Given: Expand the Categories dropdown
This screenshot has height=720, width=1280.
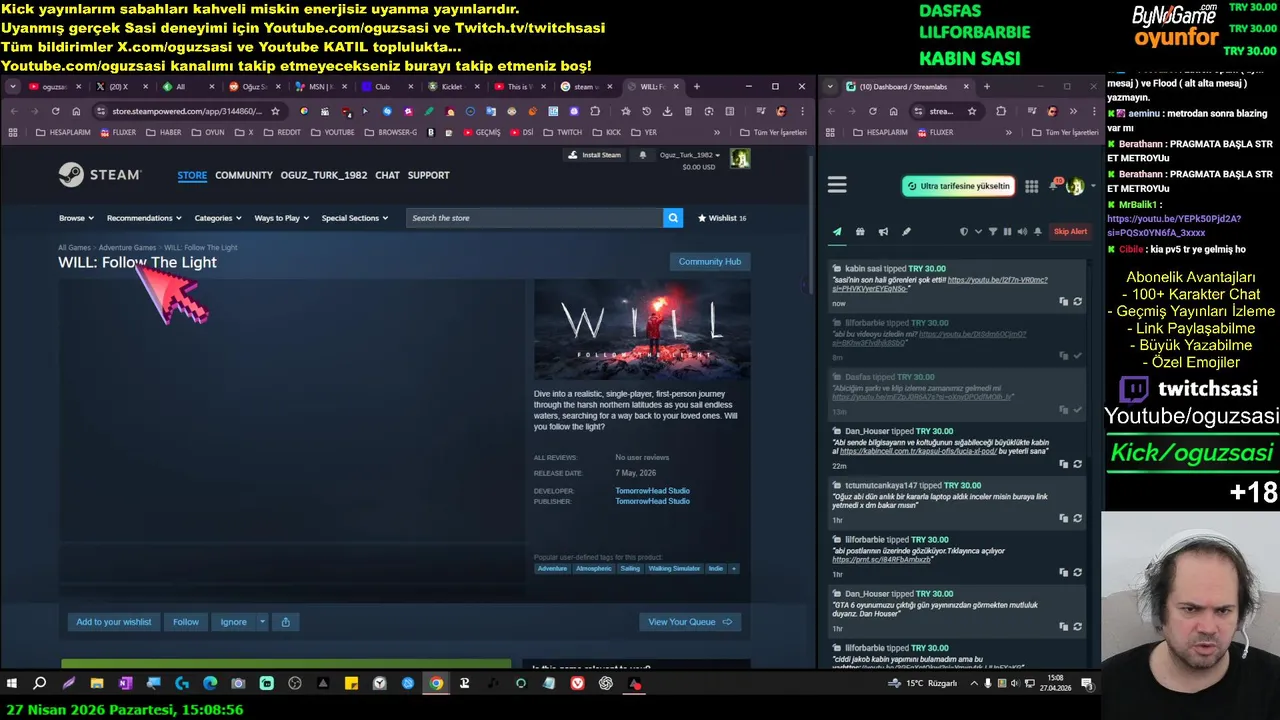Looking at the screenshot, I should (218, 218).
